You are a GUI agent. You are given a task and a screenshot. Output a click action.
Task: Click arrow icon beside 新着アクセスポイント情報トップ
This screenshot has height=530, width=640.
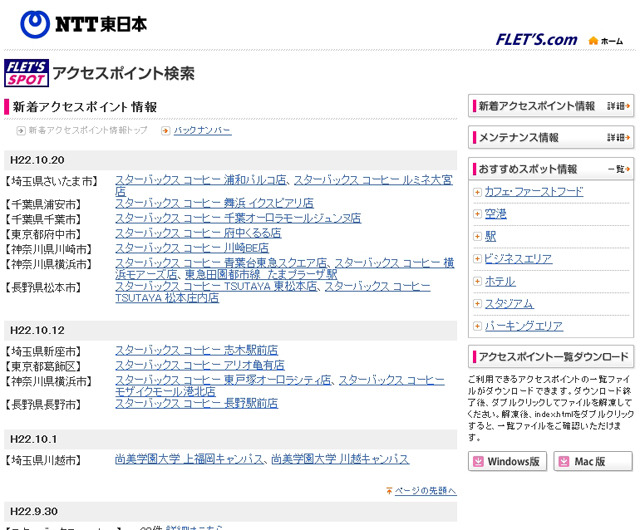tap(20, 131)
